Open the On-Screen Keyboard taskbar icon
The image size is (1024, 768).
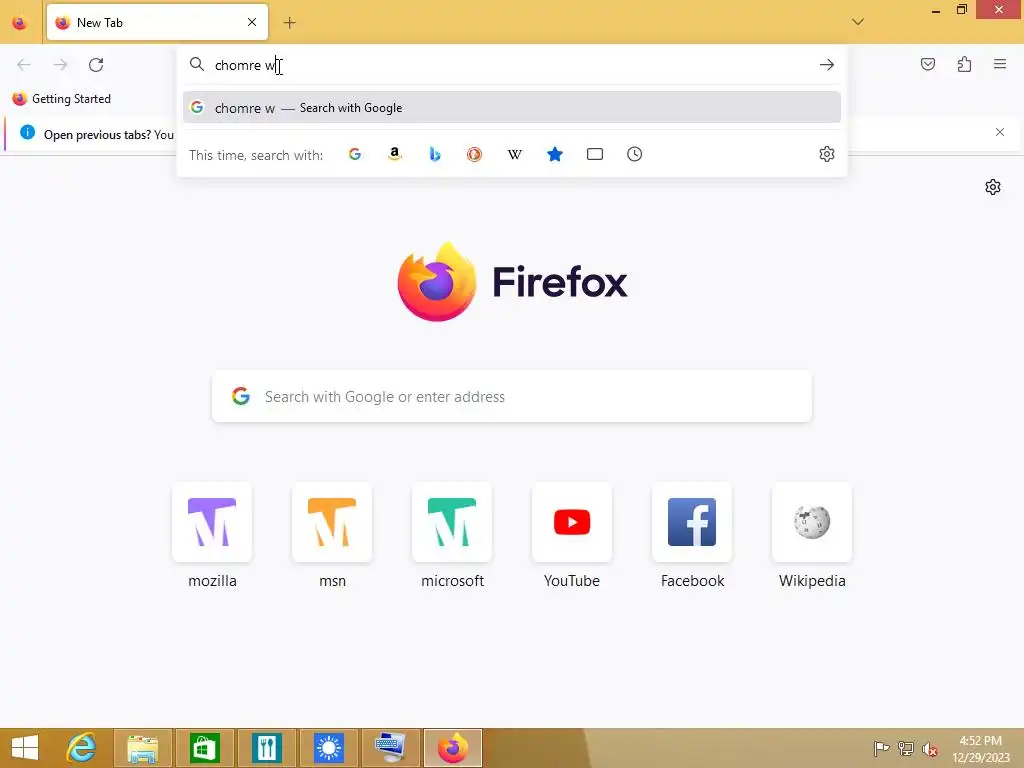pos(391,748)
